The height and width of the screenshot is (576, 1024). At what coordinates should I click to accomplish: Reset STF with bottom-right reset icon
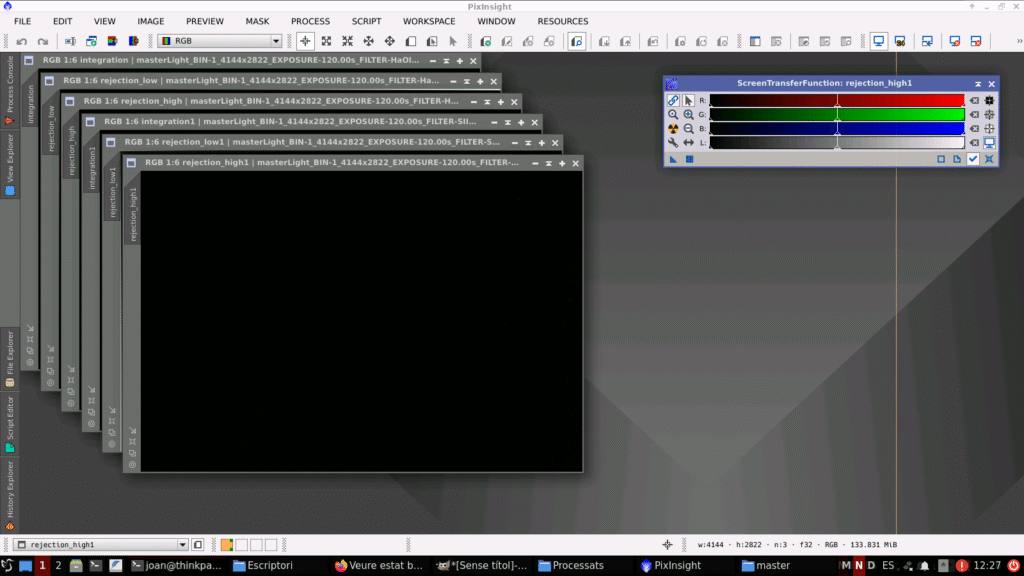click(x=989, y=159)
